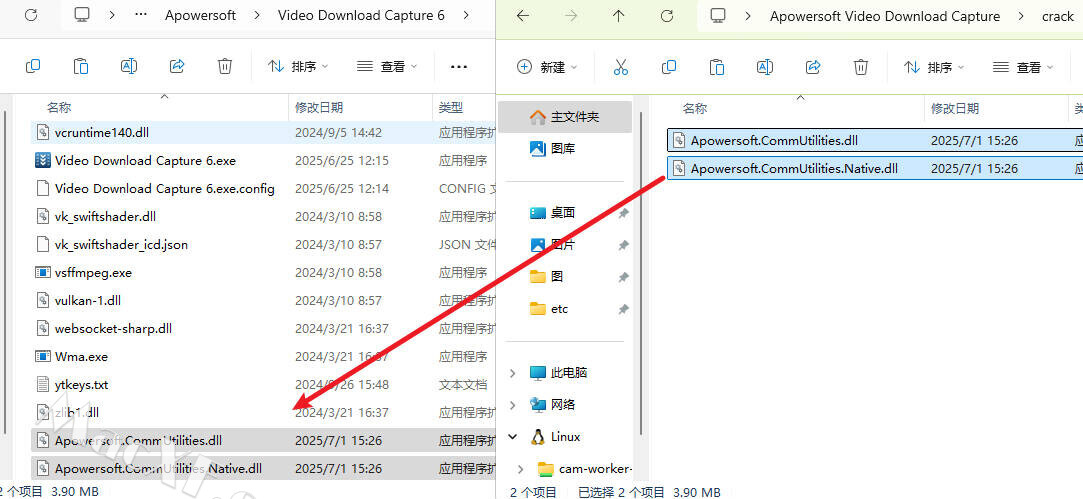Screen dimensions: 1083x499
Task: Click refresh button in left Explorer window
Action: (31, 15)
